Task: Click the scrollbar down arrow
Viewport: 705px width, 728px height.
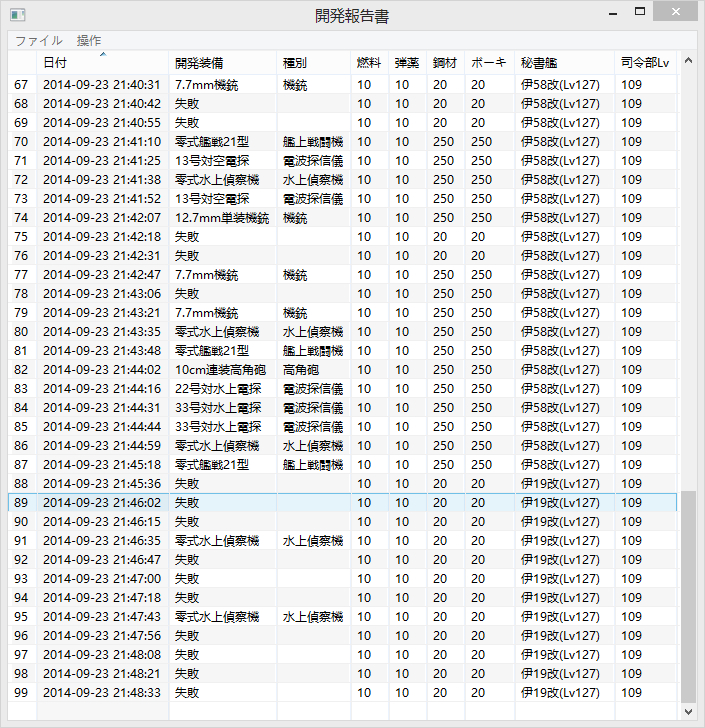Action: [688, 711]
